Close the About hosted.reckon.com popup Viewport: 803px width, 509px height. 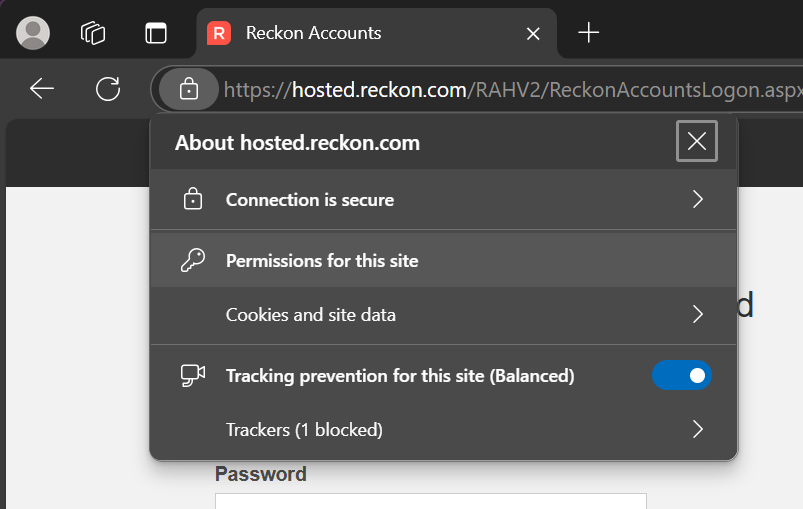[696, 141]
